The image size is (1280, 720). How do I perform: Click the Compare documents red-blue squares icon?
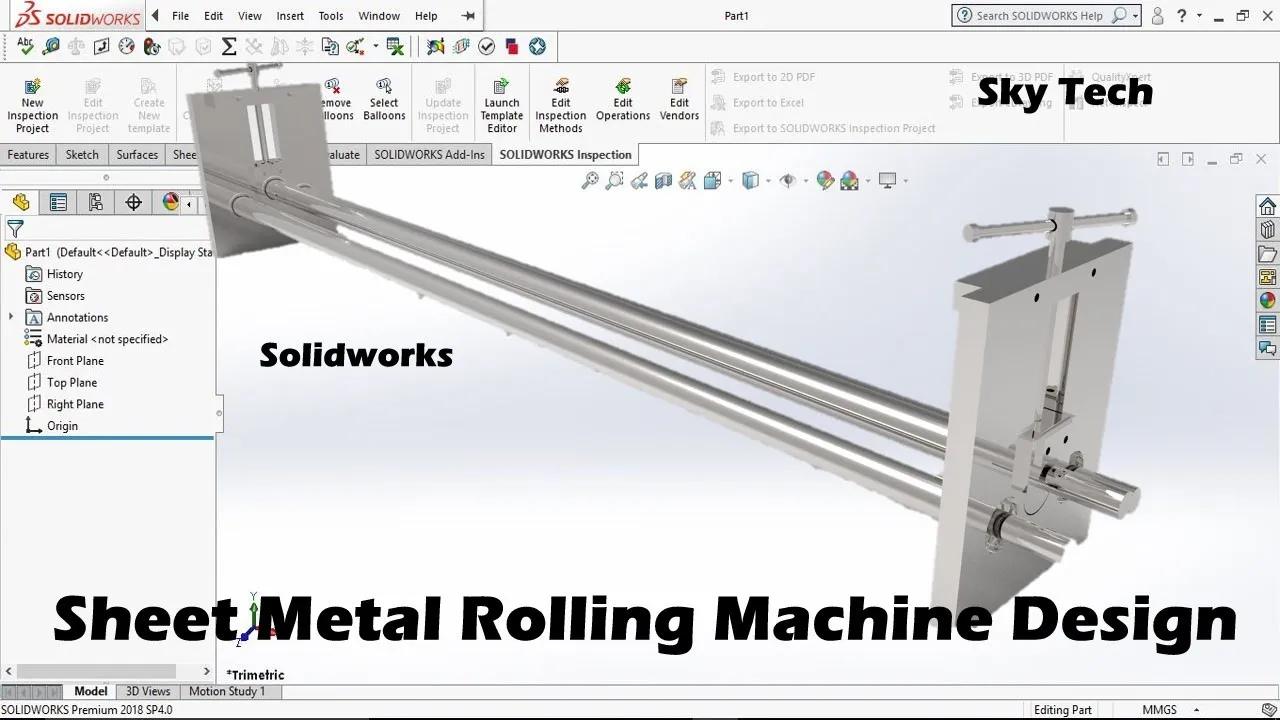tap(512, 46)
